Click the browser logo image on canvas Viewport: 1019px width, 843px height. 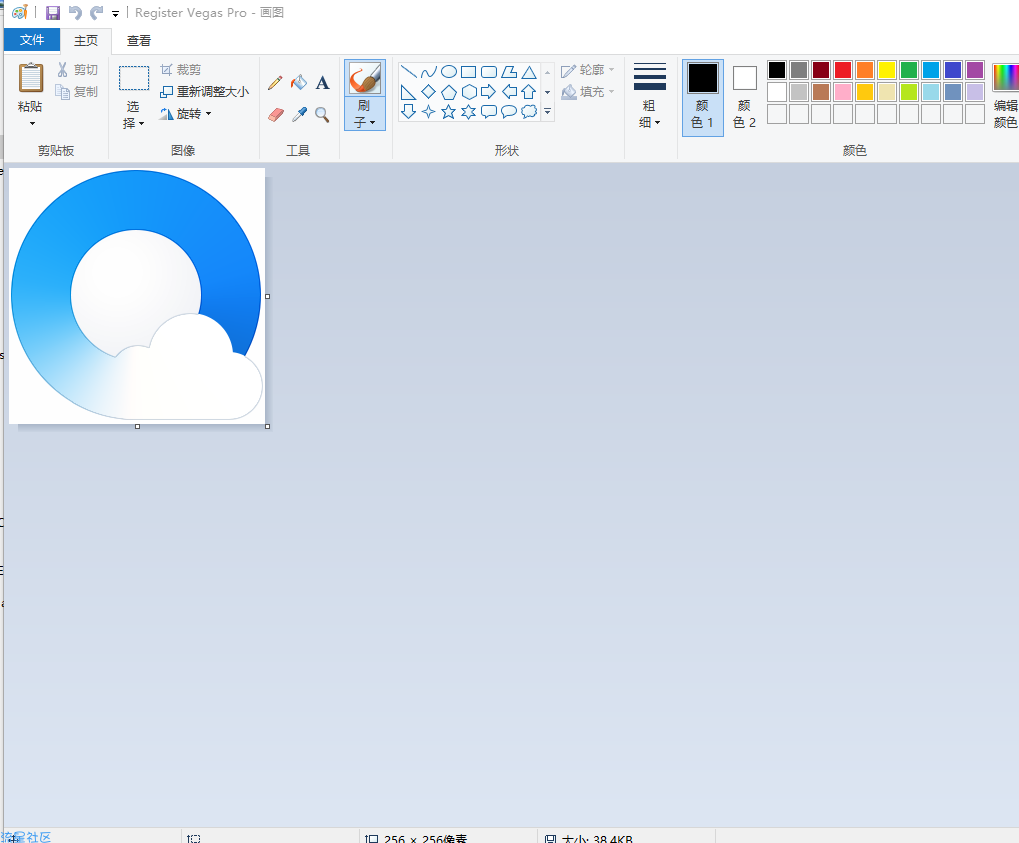pos(137,296)
